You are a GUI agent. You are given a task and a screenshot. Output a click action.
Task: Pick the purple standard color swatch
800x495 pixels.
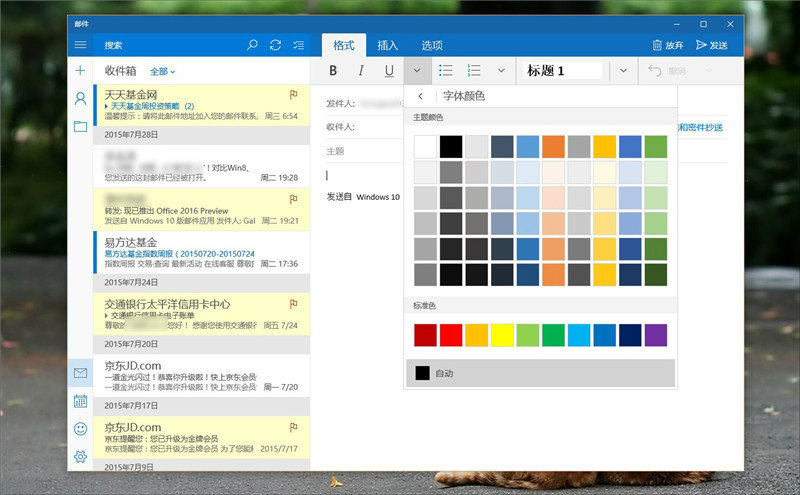pyautogui.click(x=655, y=335)
